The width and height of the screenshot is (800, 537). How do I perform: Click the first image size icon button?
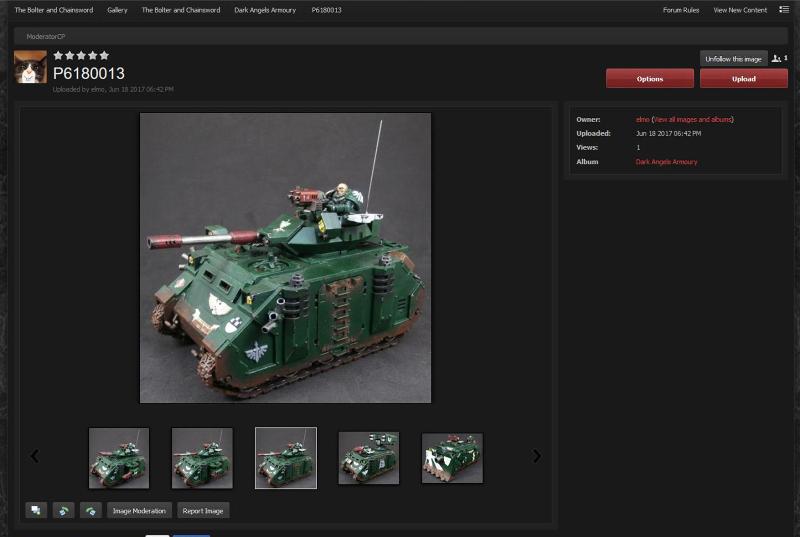click(36, 510)
